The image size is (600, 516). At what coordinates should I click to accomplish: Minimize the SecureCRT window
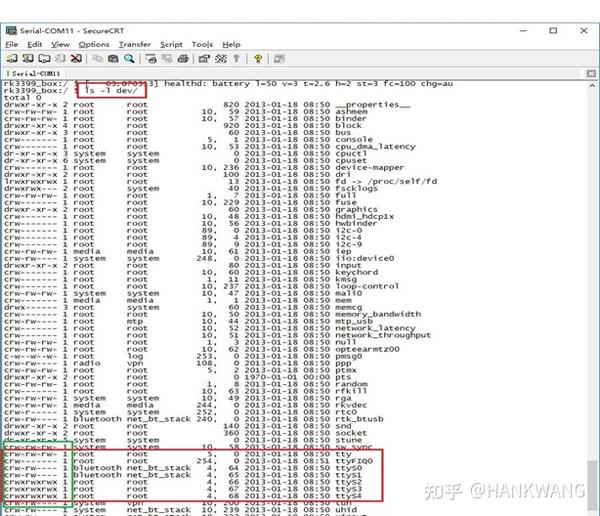523,31
